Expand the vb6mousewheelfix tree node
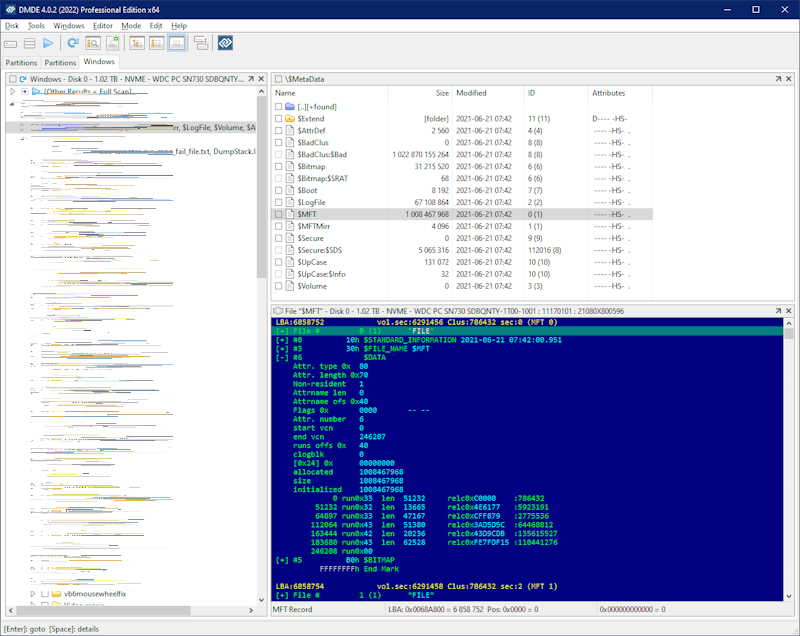 pyautogui.click(x=32, y=594)
